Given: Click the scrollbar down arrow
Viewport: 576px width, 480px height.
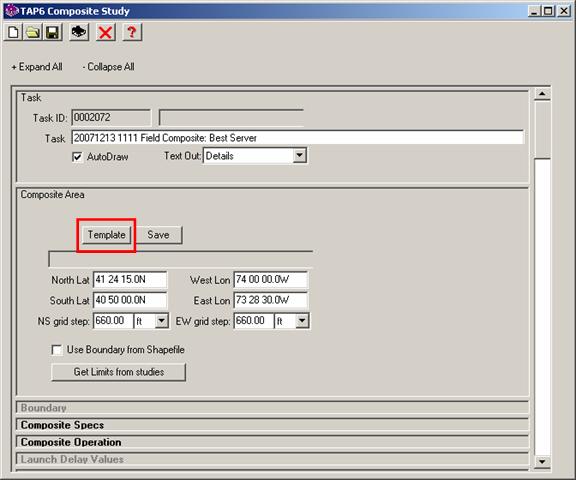Looking at the screenshot, I should (x=542, y=461).
